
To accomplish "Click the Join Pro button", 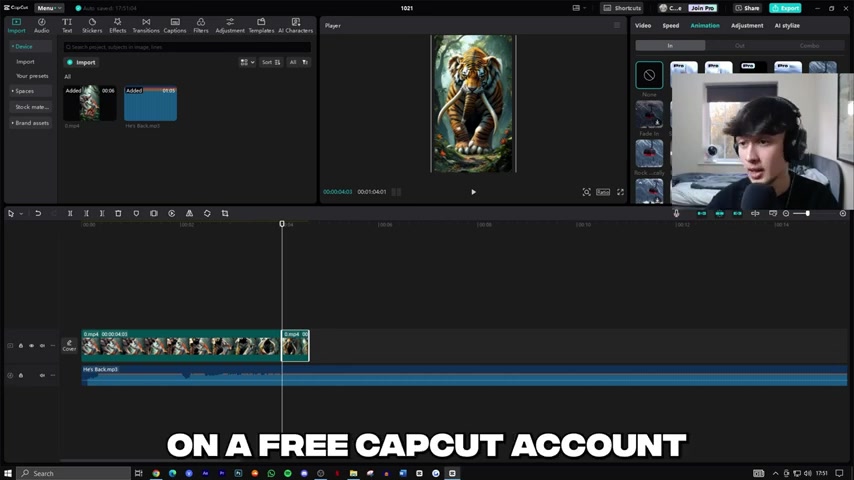I will [703, 8].
